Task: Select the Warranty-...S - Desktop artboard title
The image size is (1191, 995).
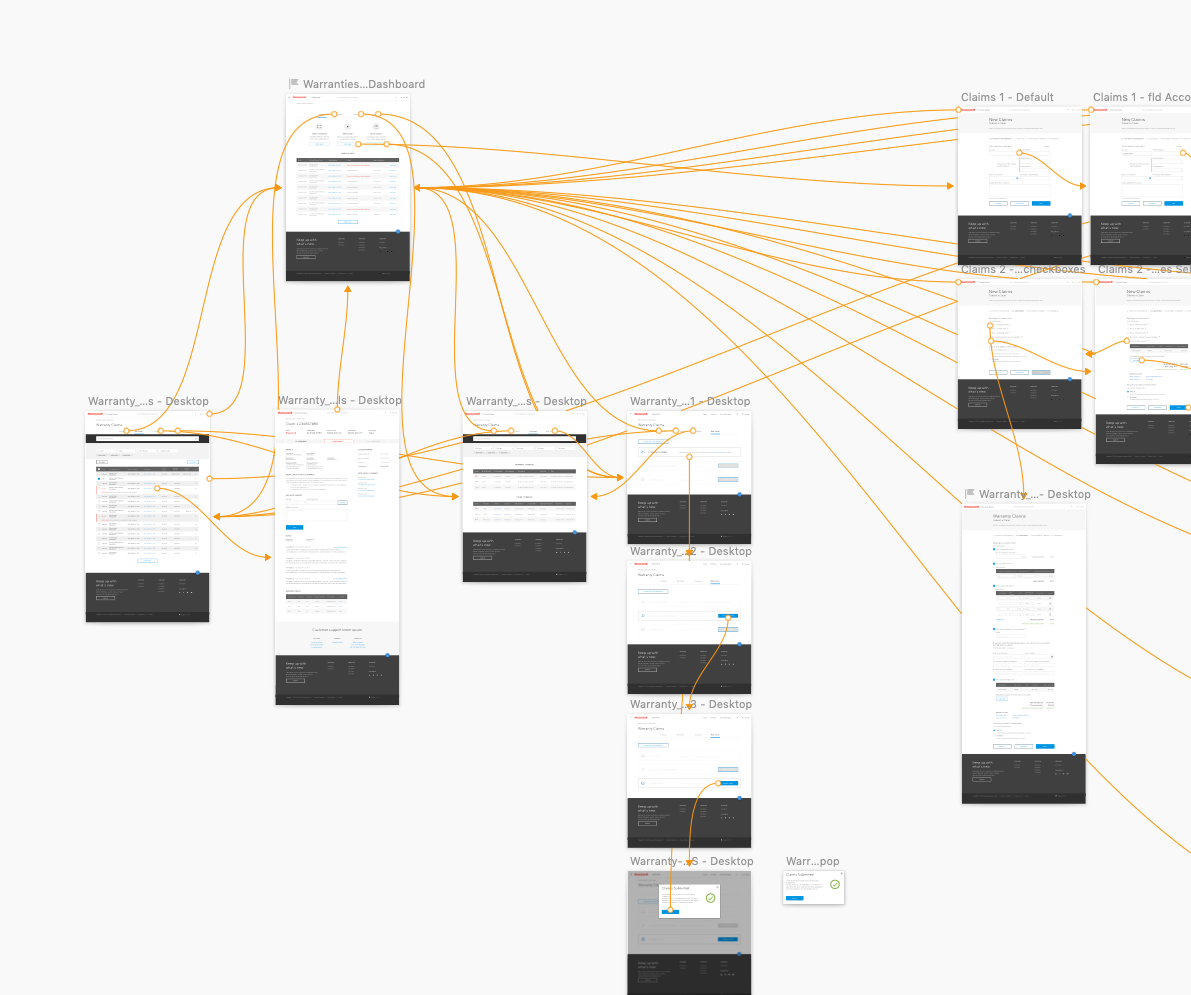Action: [x=691, y=861]
